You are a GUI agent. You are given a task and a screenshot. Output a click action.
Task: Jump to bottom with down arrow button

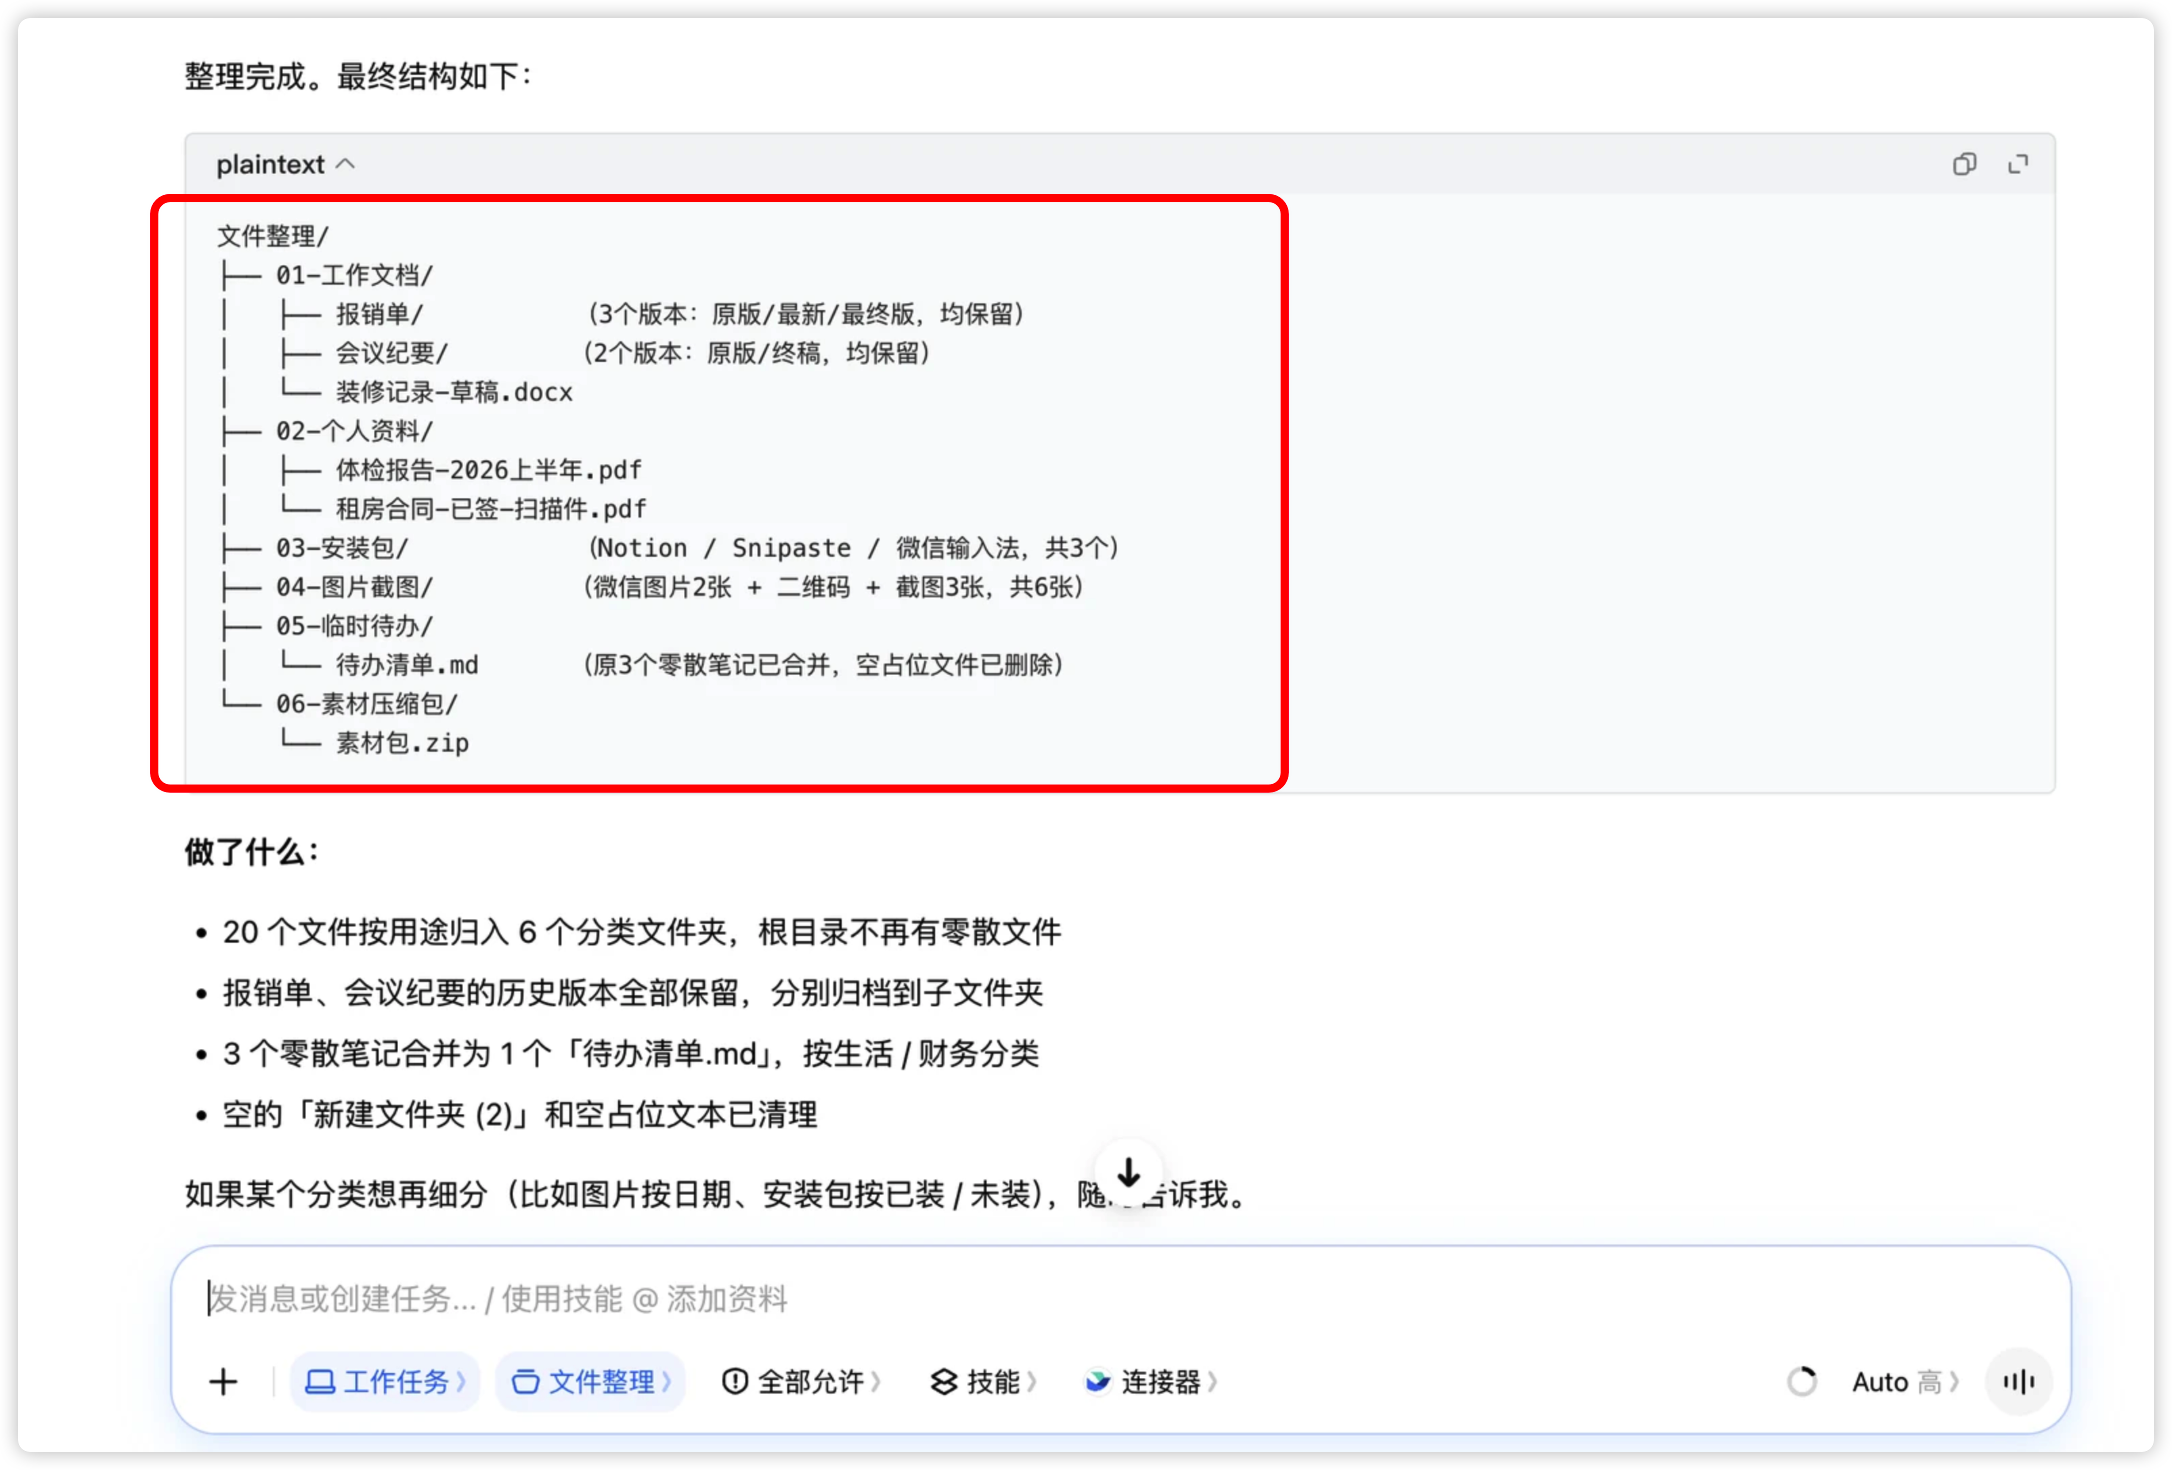pos(1129,1172)
